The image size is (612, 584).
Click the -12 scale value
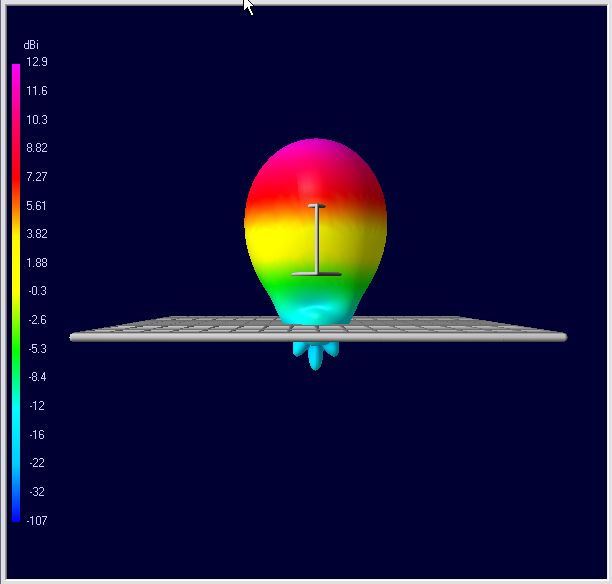coord(37,406)
